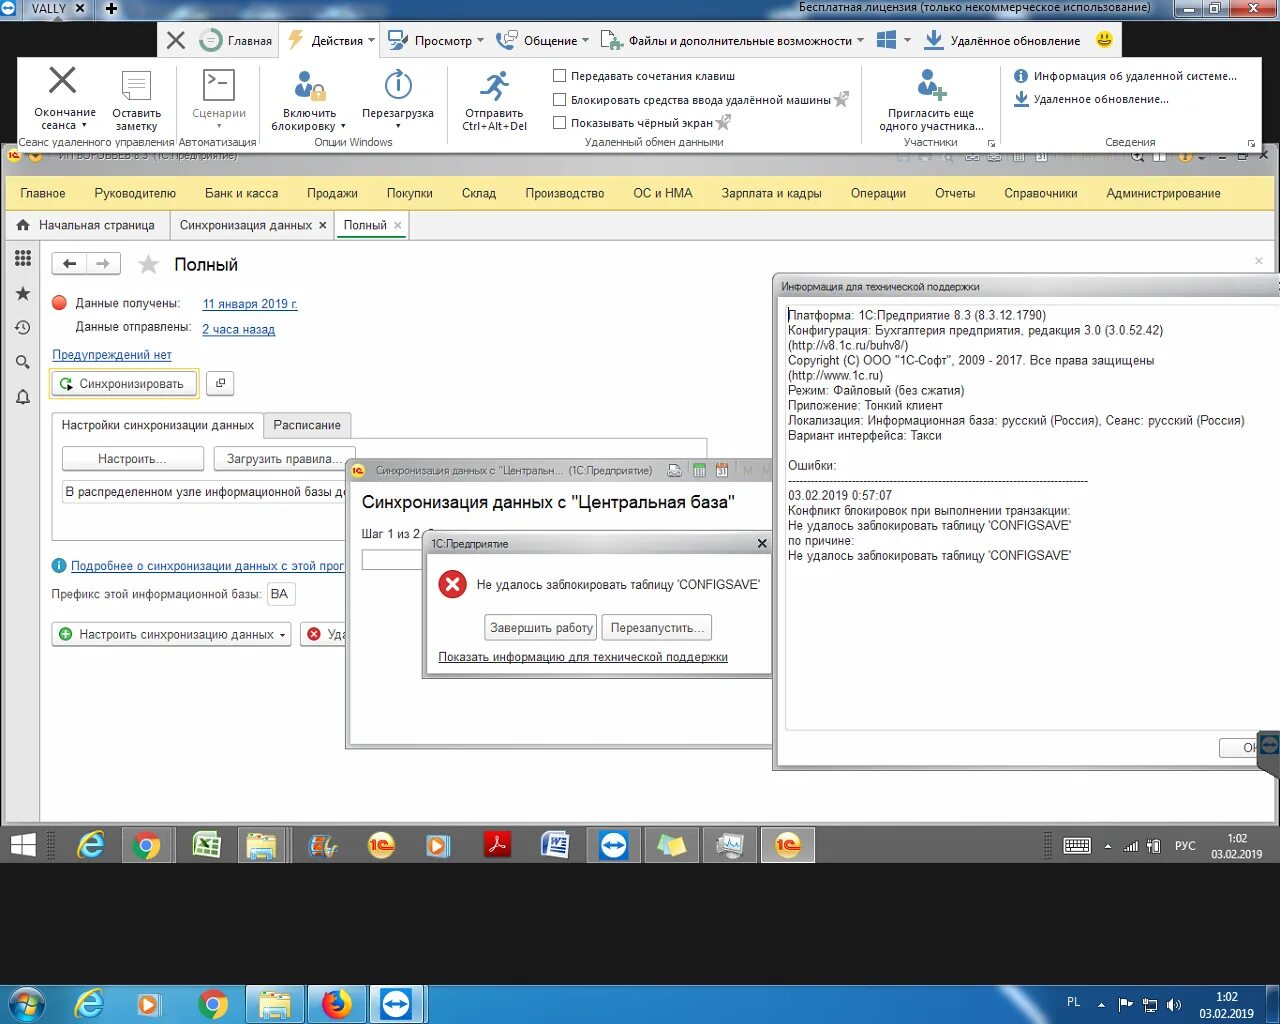Open the remote Windows Start button
Screen dimensions: 1280x1024
point(23,845)
